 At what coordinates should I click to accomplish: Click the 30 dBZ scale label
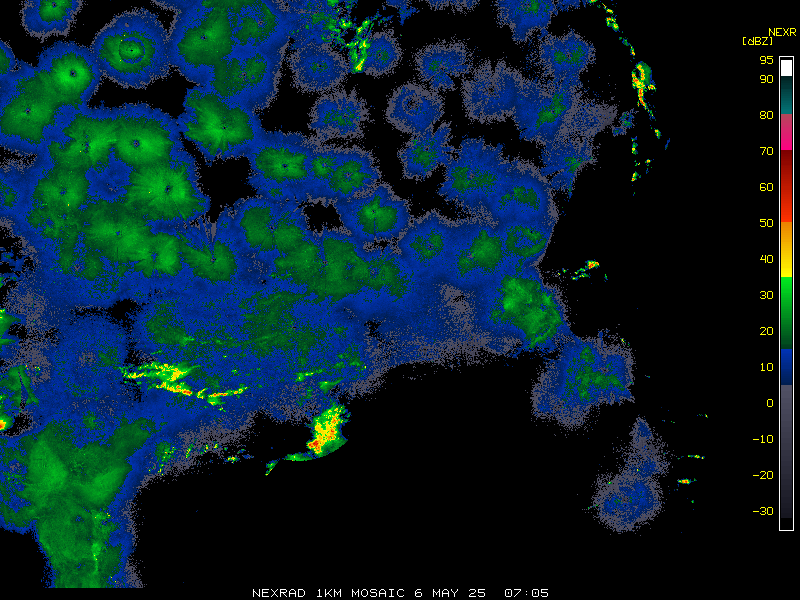tap(766, 295)
